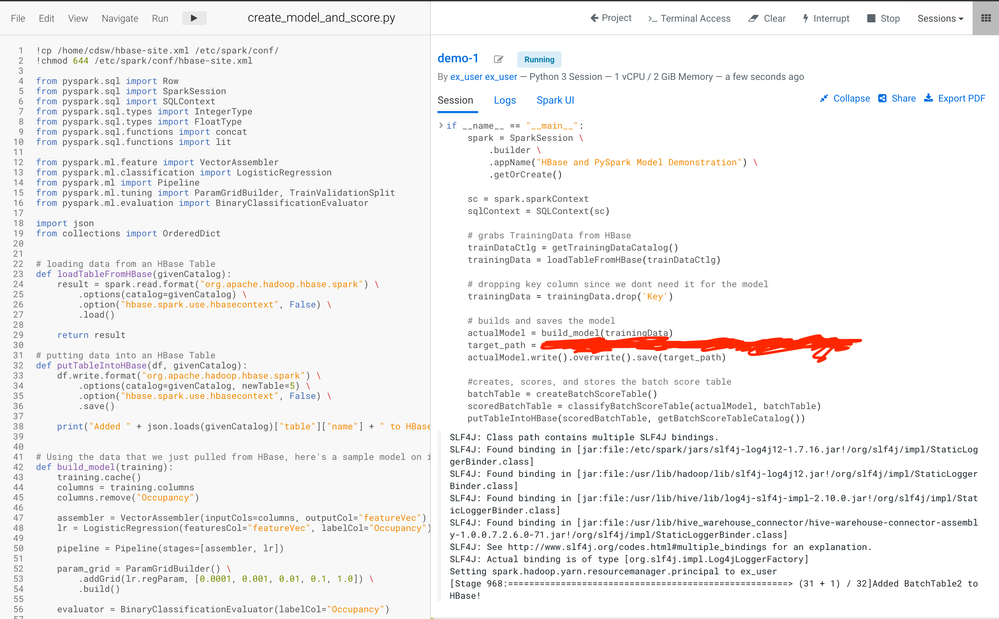Open the File menu
The height and width of the screenshot is (619, 999).
click(x=18, y=18)
